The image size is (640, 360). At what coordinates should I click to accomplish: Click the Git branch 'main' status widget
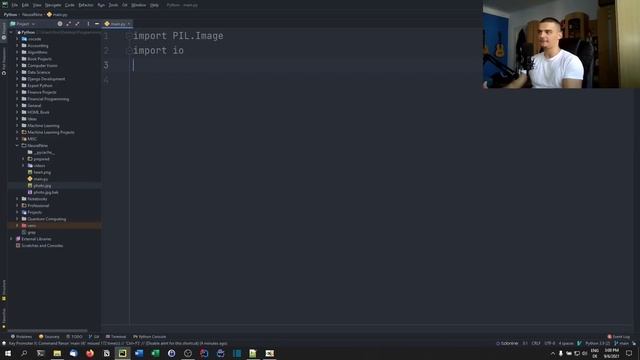(622, 344)
